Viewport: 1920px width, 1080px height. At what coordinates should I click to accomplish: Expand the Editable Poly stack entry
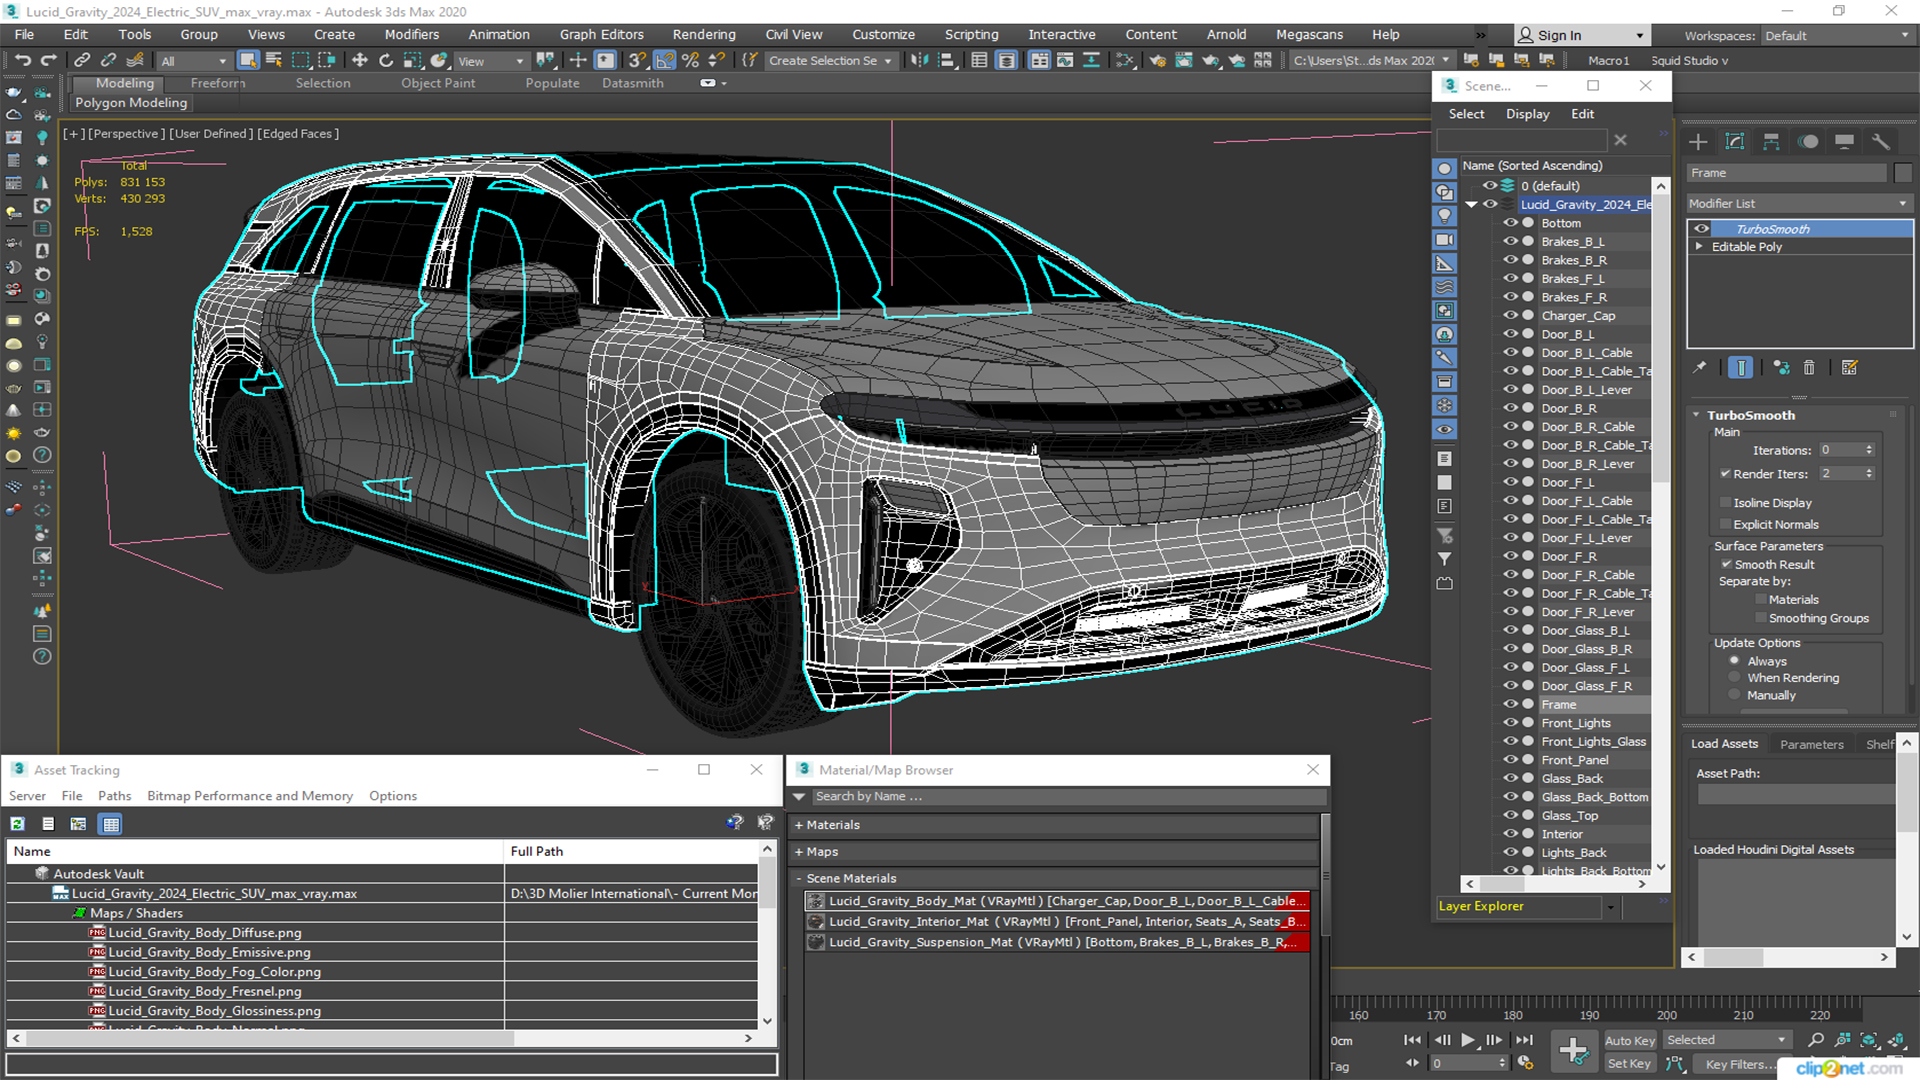[x=1699, y=247]
